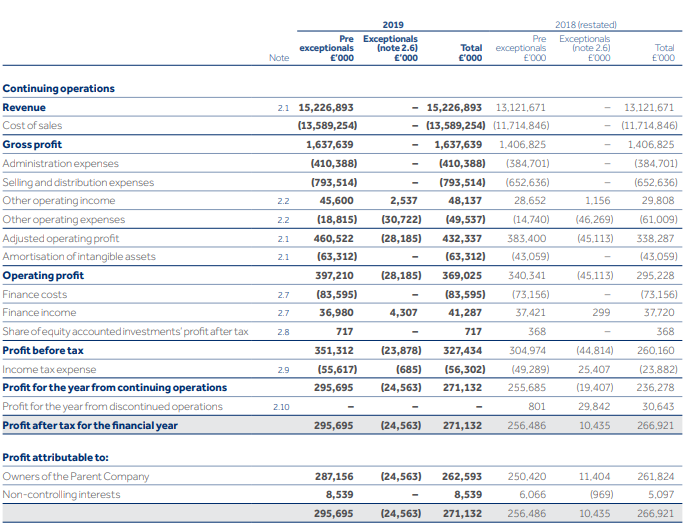This screenshot has height=525, width=691.
Task: Click the 'Finance costs' row label
Action: 35,294
